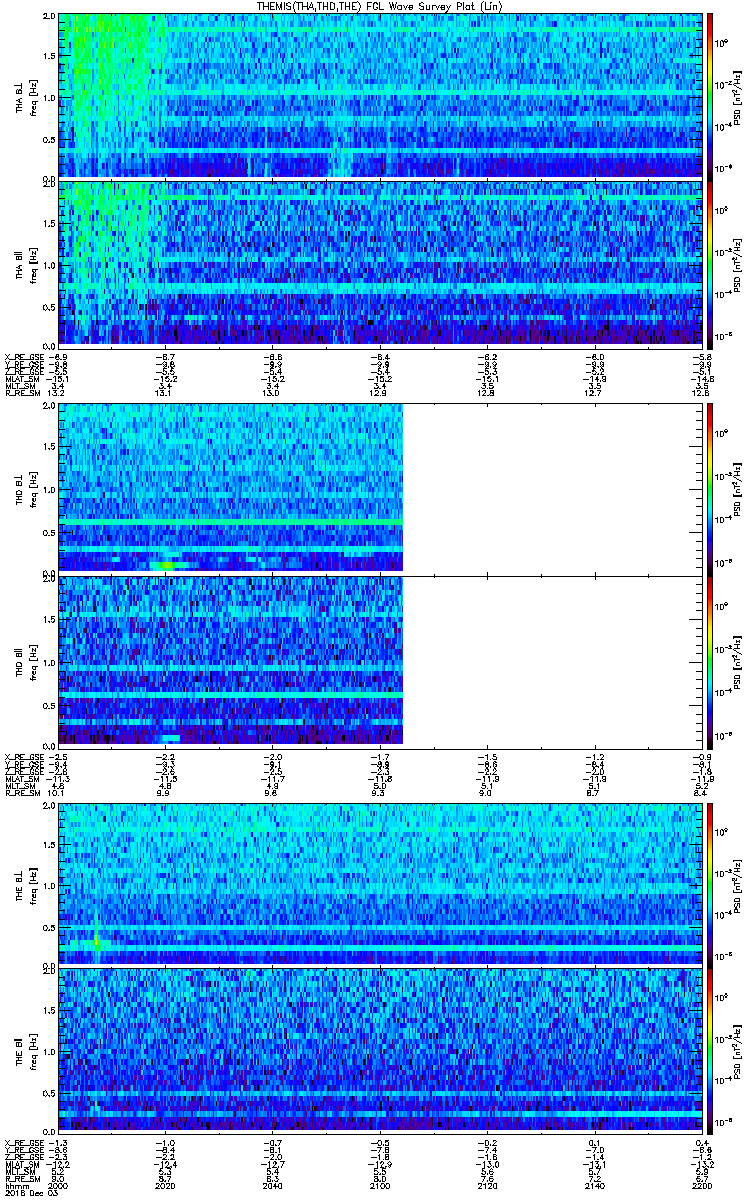Image resolution: width=750 pixels, height=1200 pixels.
Task: Click the THE B∥ PSD color bar
Action: click(709, 1050)
